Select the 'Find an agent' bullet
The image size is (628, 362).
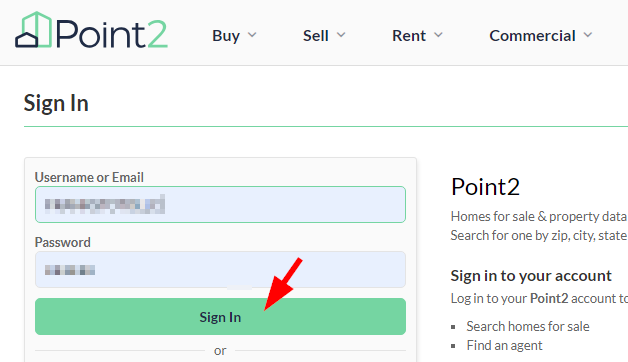(x=504, y=345)
